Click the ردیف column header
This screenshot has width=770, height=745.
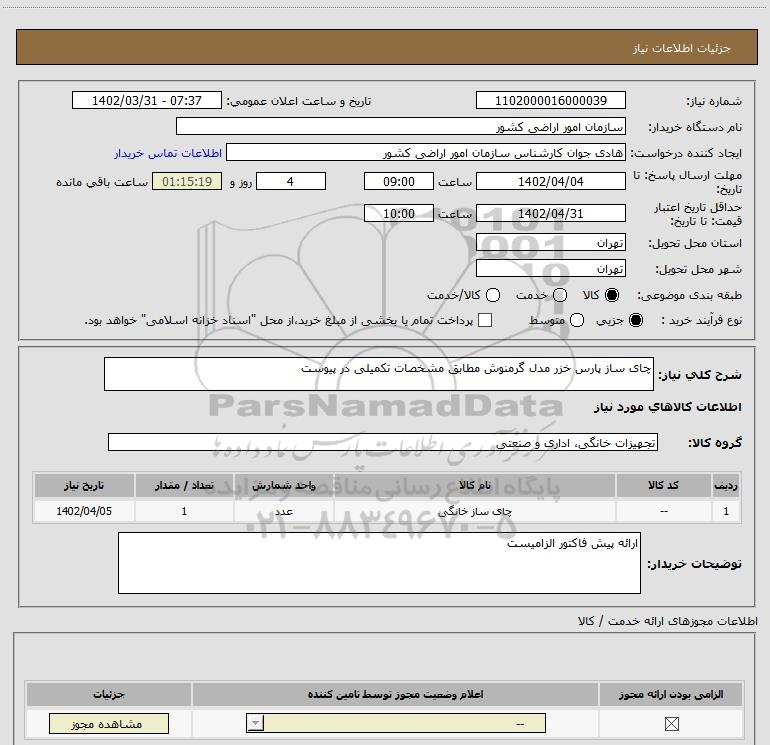point(726,485)
